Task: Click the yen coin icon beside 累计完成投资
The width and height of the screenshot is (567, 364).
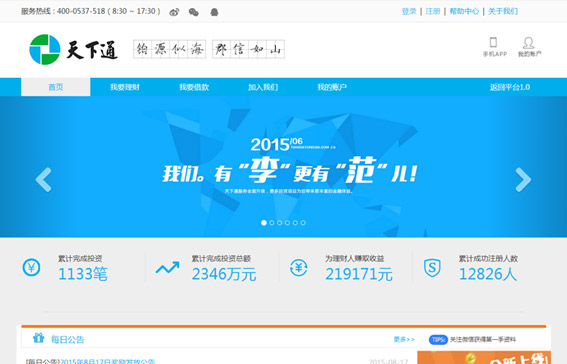Action: click(31, 268)
